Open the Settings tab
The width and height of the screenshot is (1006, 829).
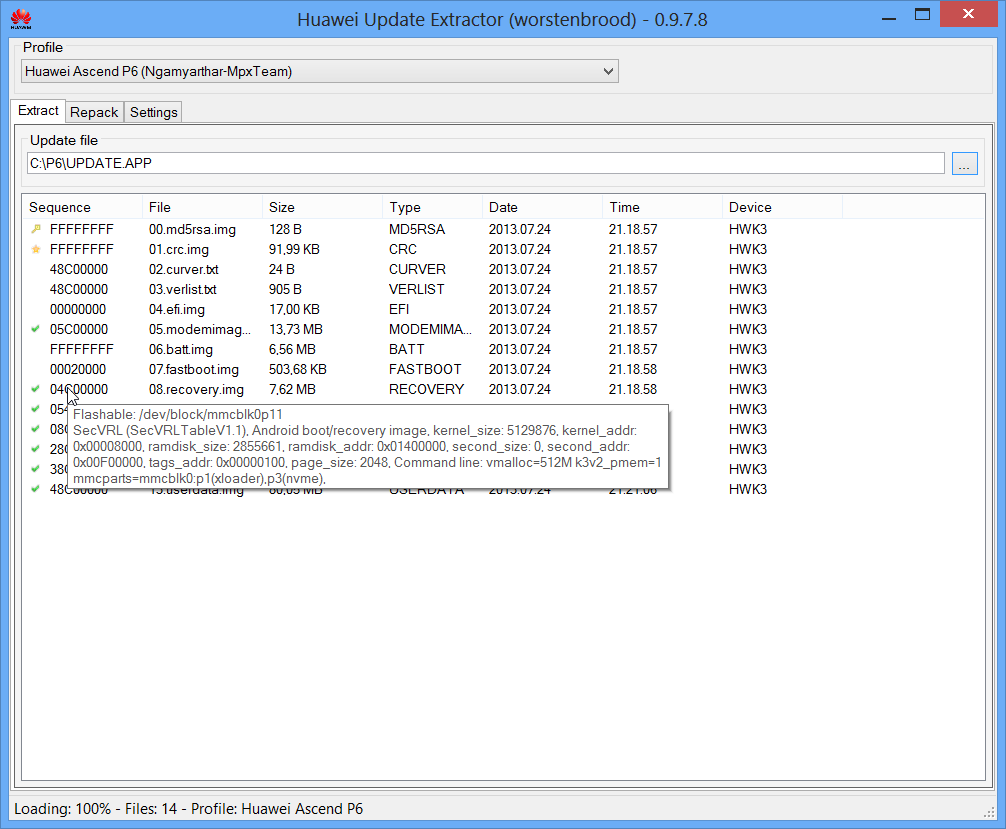pyautogui.click(x=153, y=112)
